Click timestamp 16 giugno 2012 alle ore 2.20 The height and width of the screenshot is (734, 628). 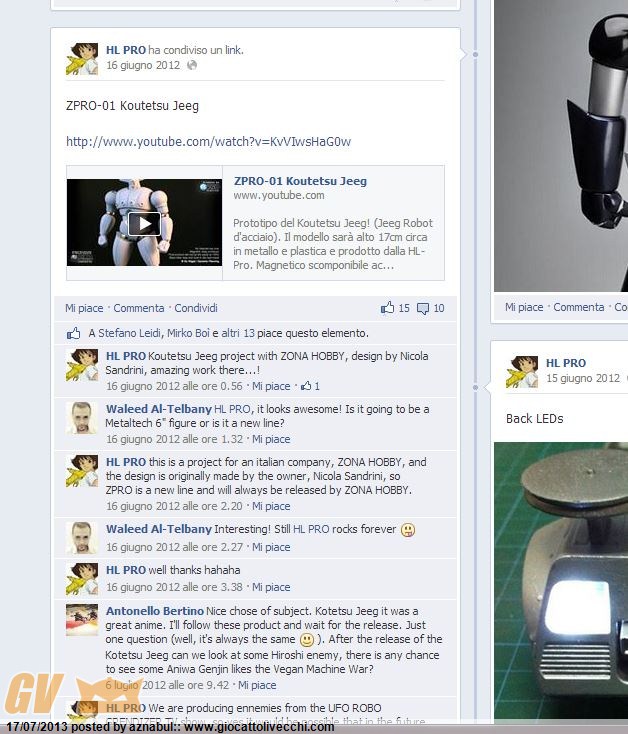[174, 506]
